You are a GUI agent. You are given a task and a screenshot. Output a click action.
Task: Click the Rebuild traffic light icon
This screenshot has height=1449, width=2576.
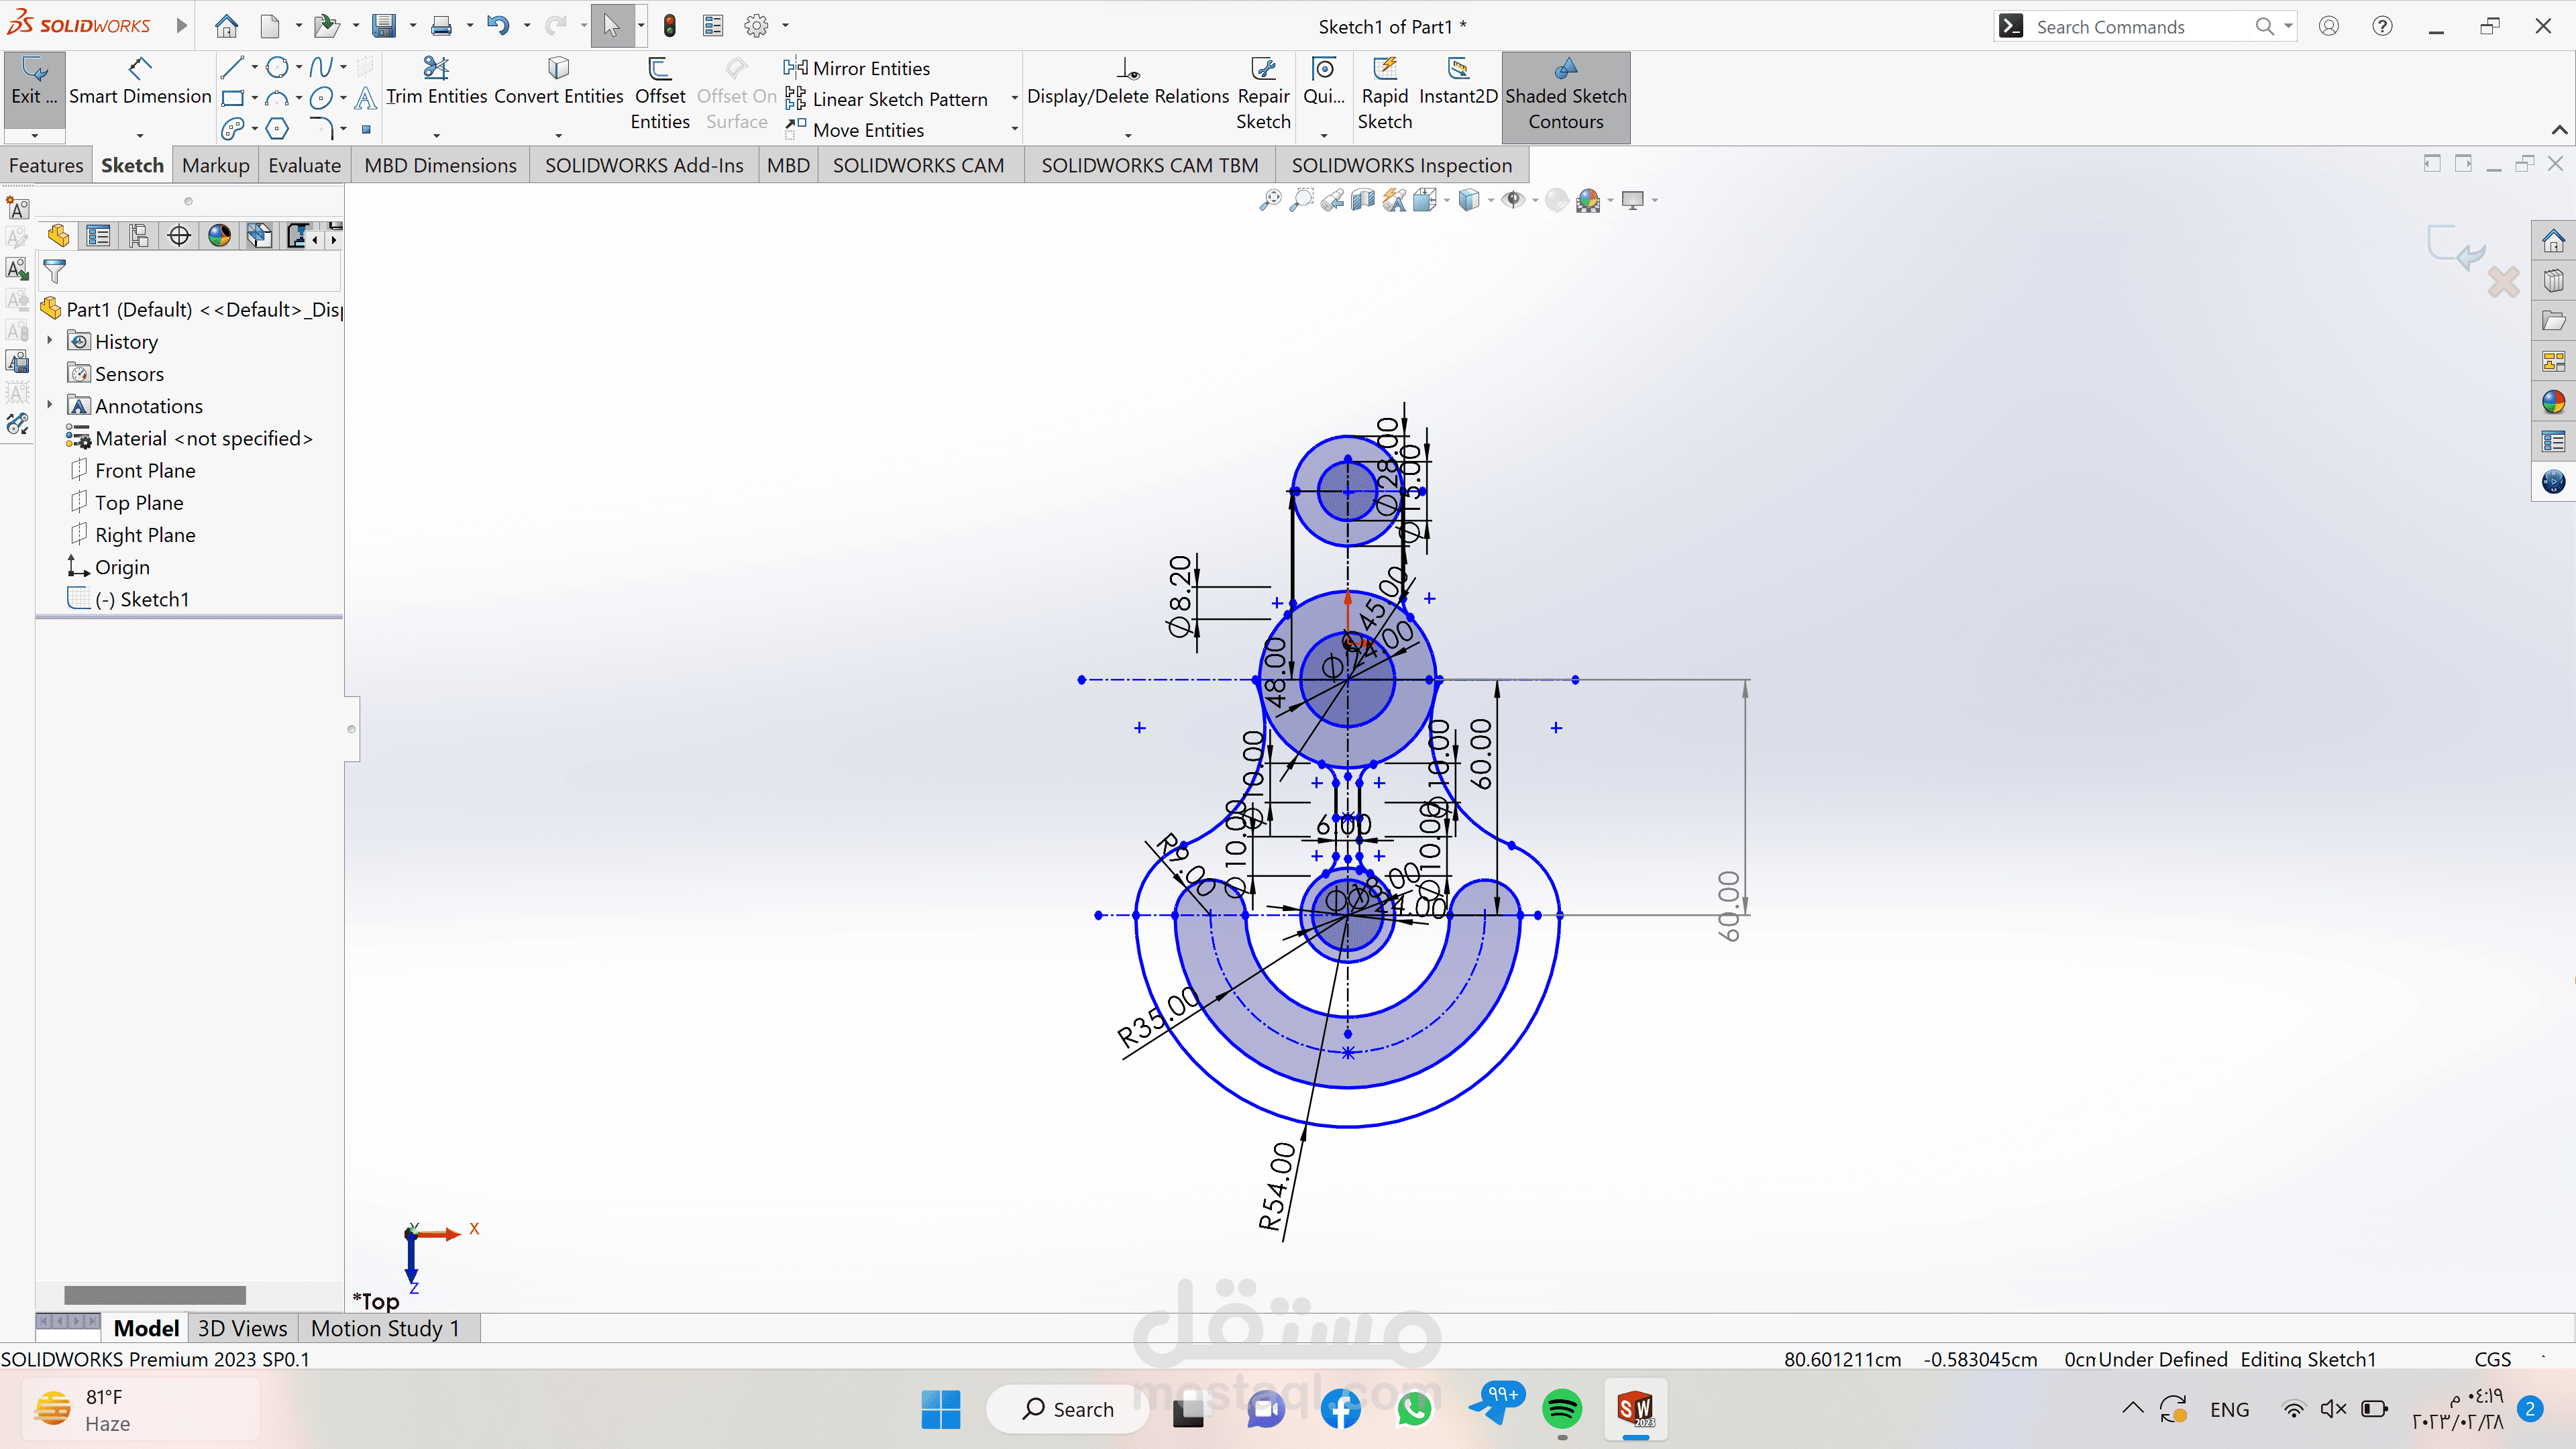670,26
